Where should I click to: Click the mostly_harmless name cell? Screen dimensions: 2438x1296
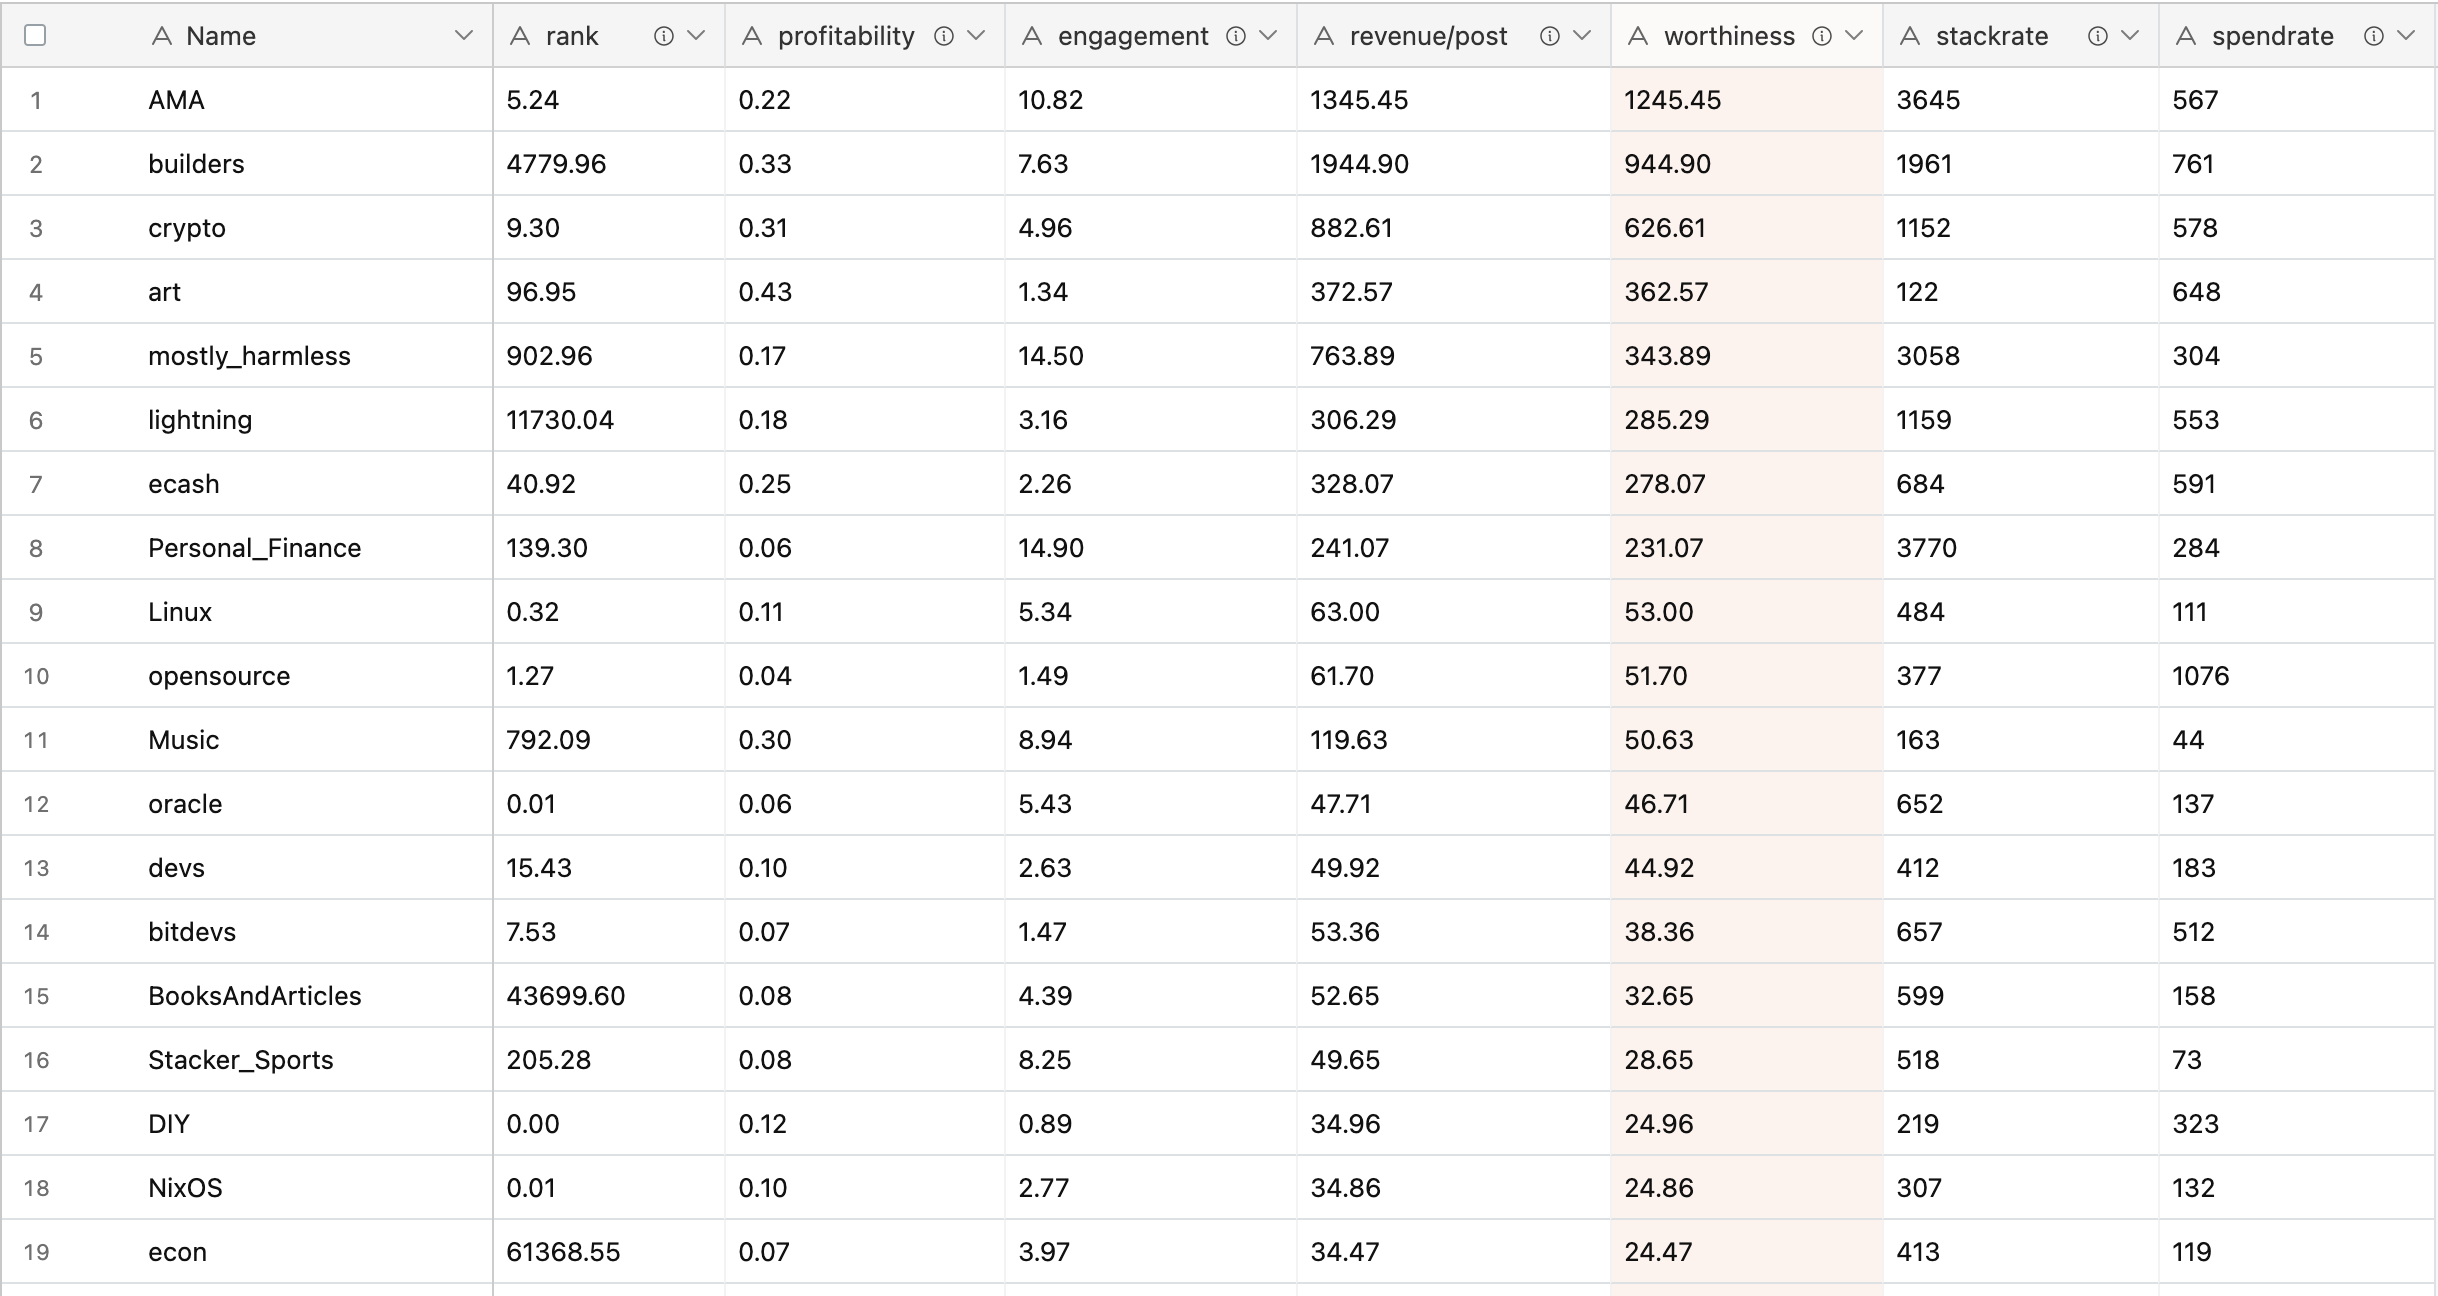point(249,356)
